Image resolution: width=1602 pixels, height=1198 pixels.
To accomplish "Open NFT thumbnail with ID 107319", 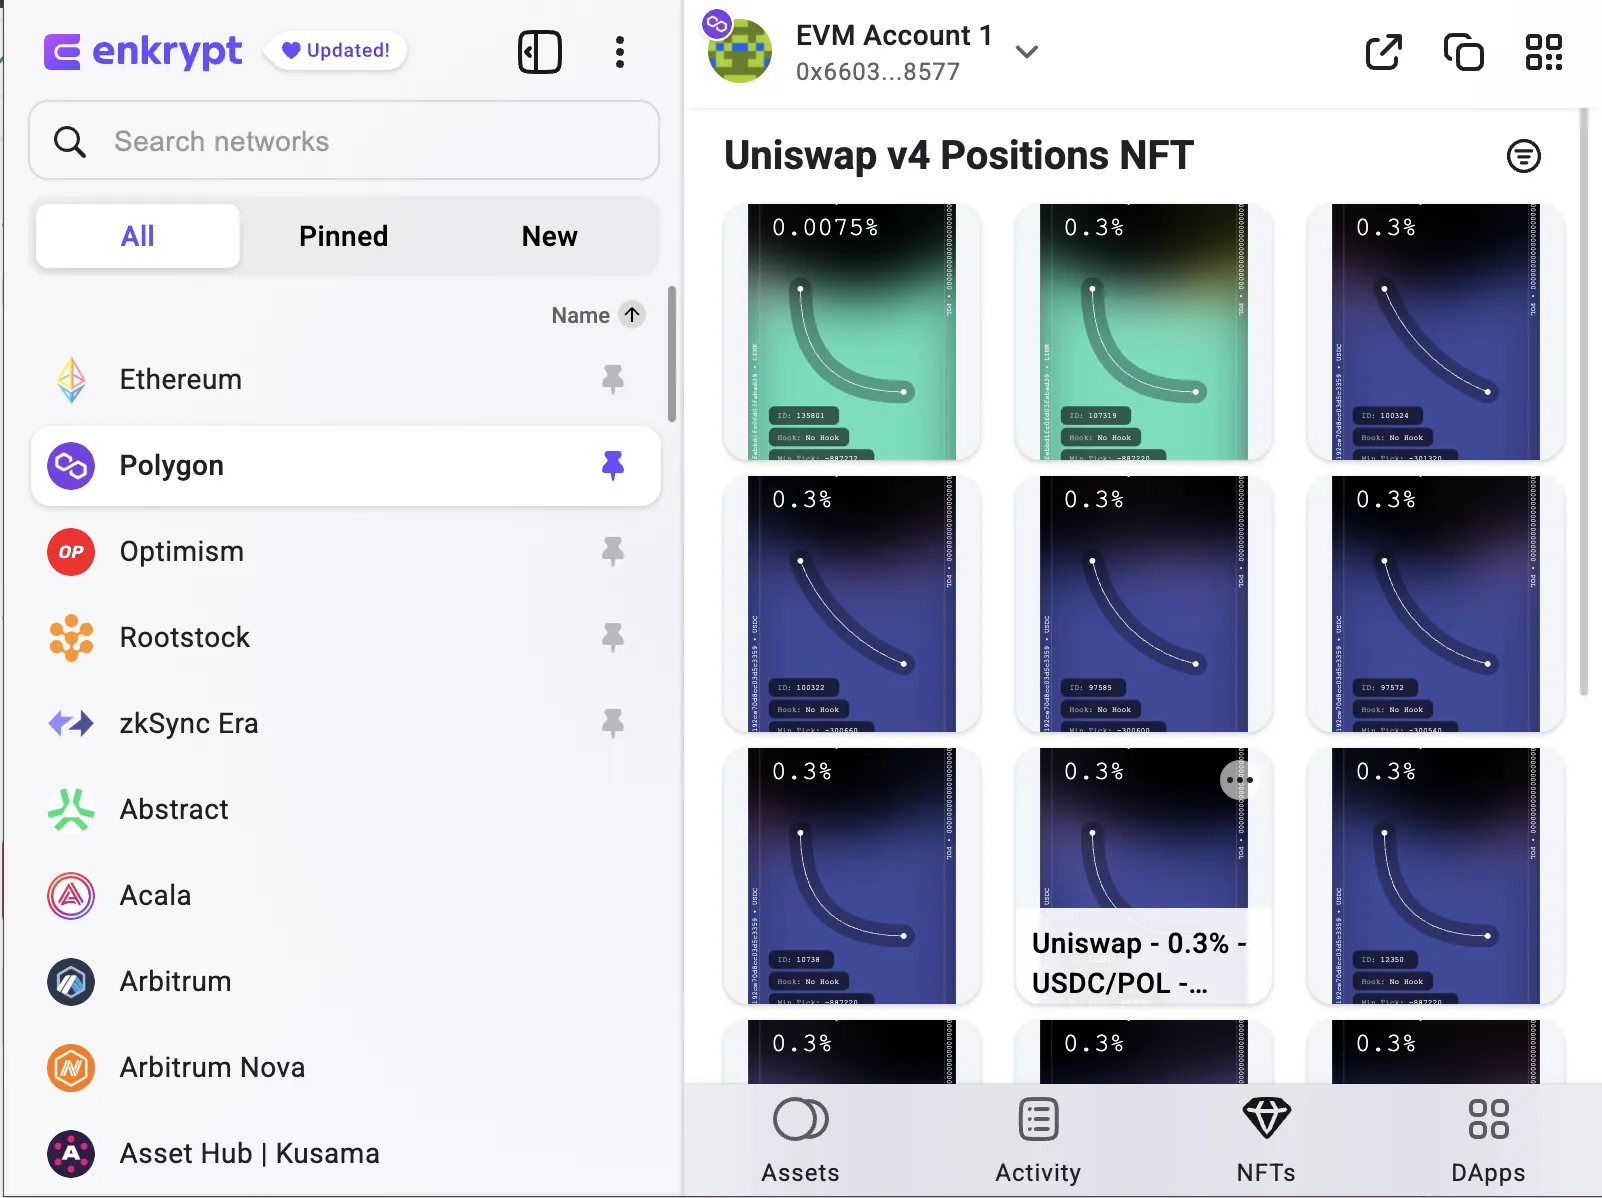I will (1144, 332).
